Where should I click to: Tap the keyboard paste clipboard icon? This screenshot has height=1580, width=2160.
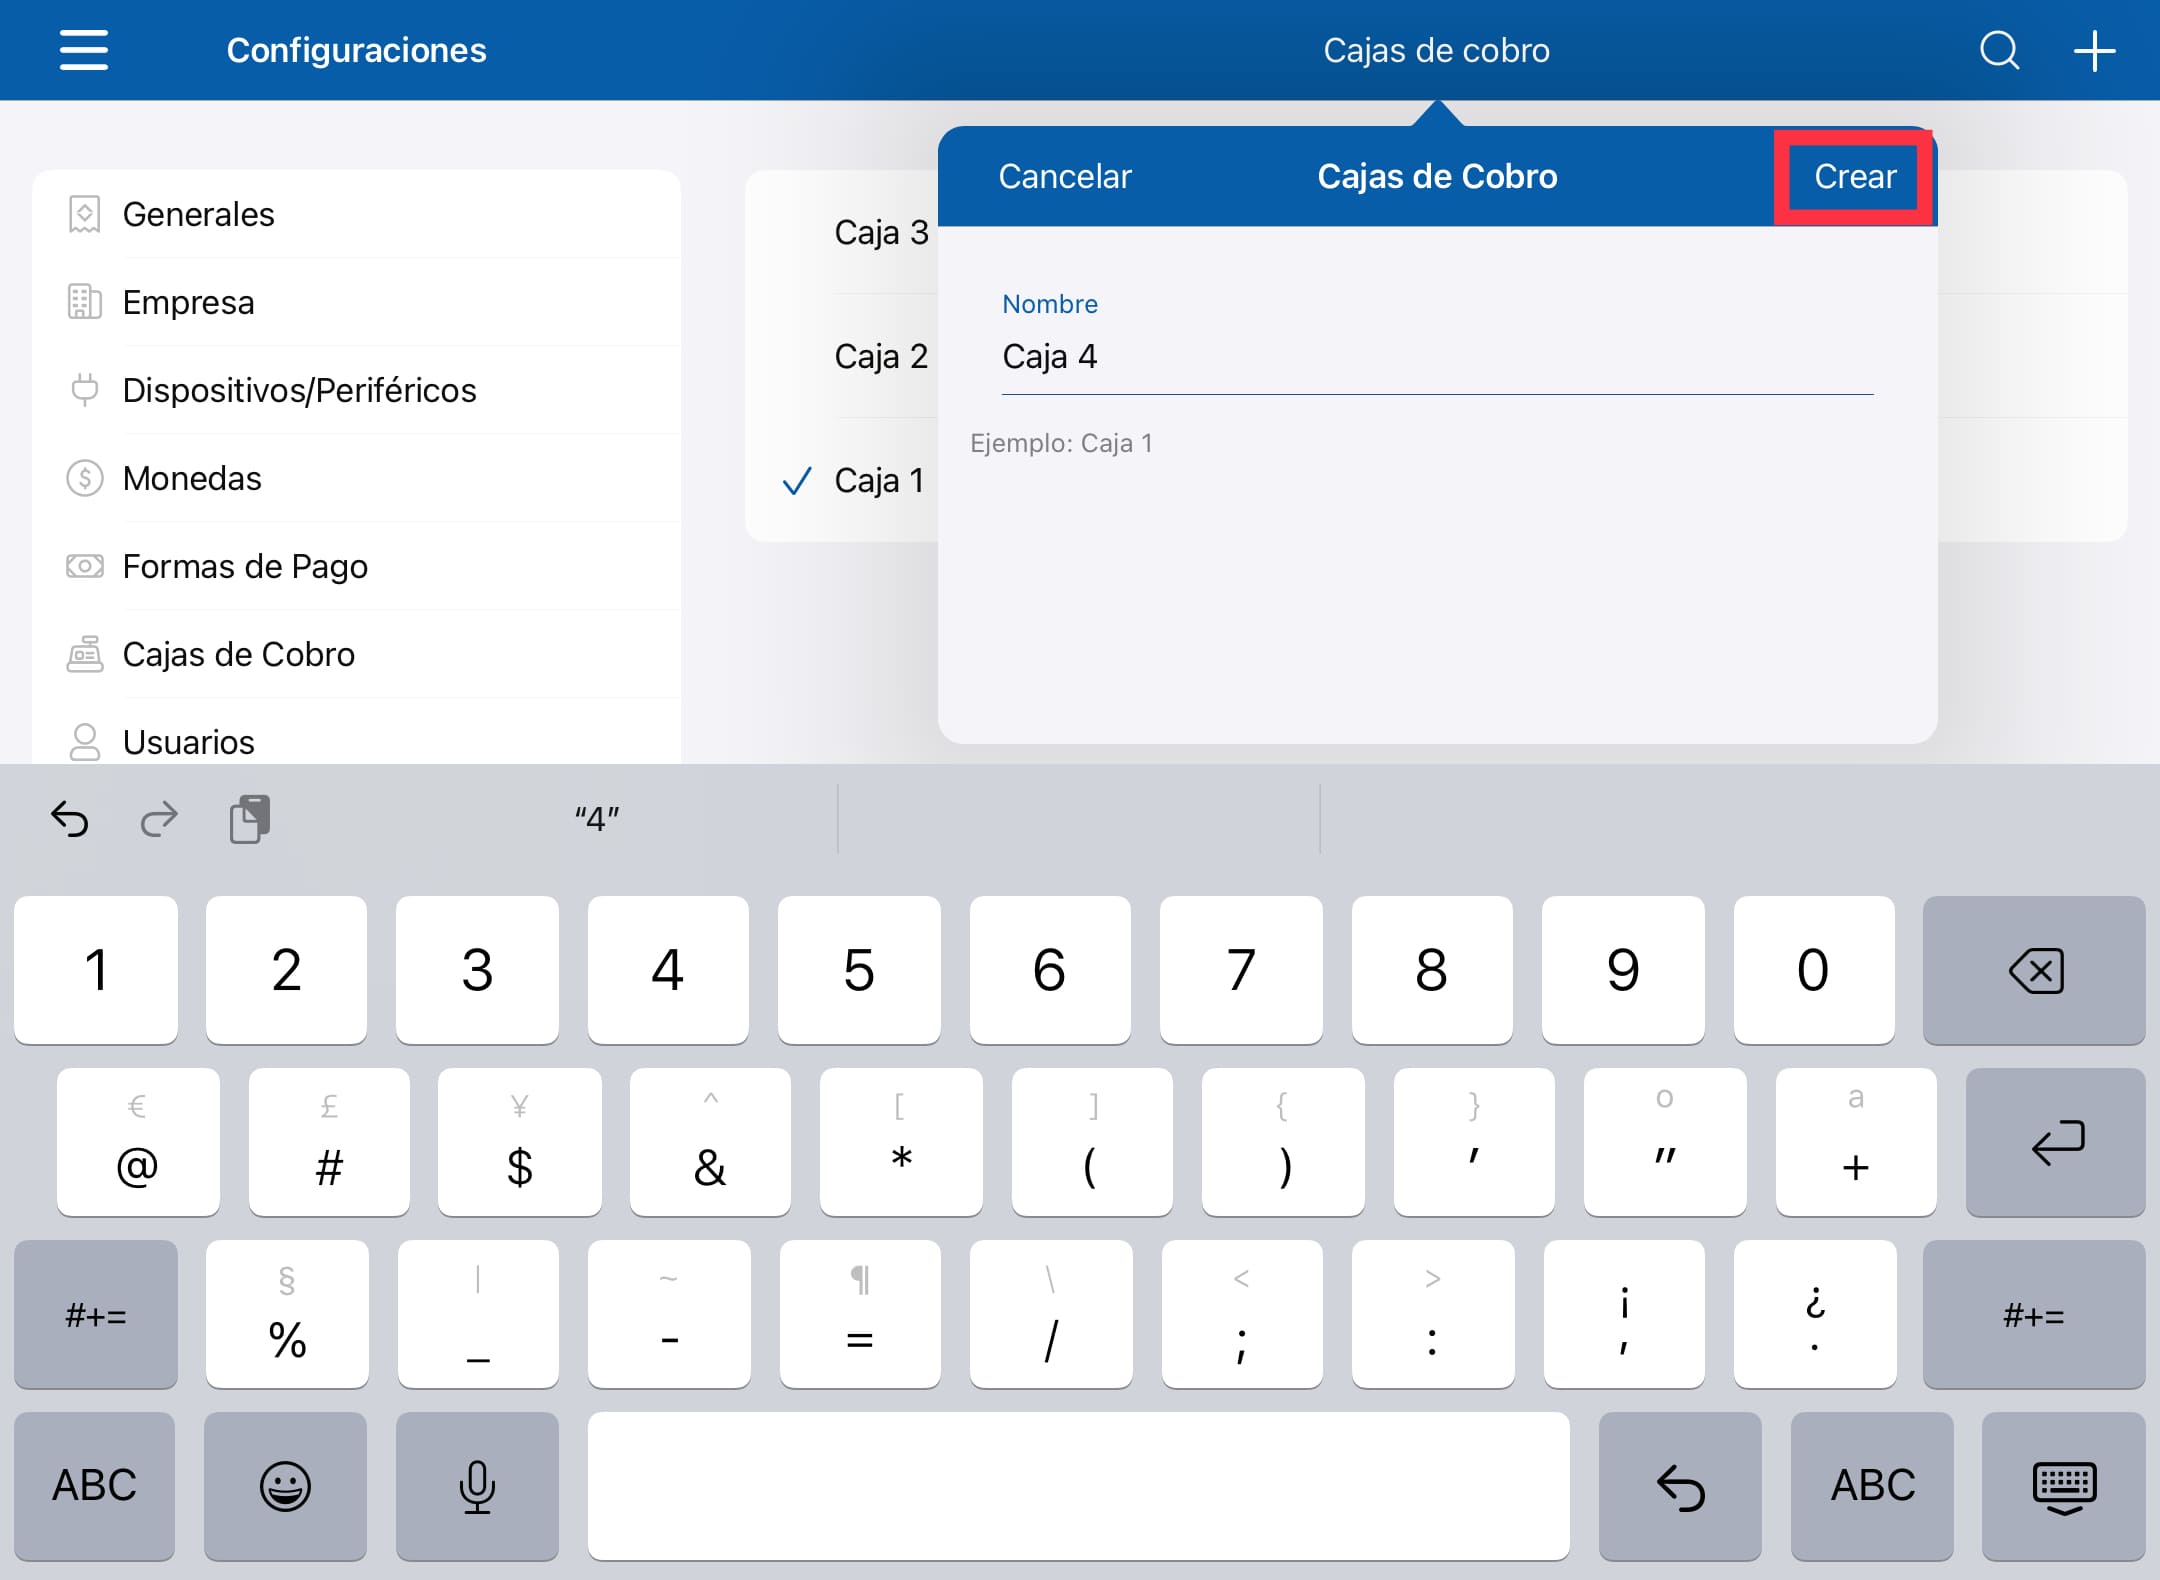tap(250, 819)
